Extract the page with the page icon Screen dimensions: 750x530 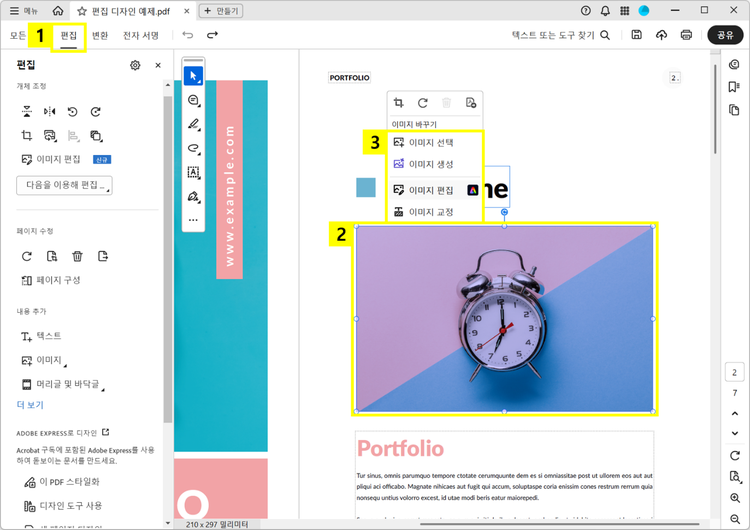[x=52, y=256]
